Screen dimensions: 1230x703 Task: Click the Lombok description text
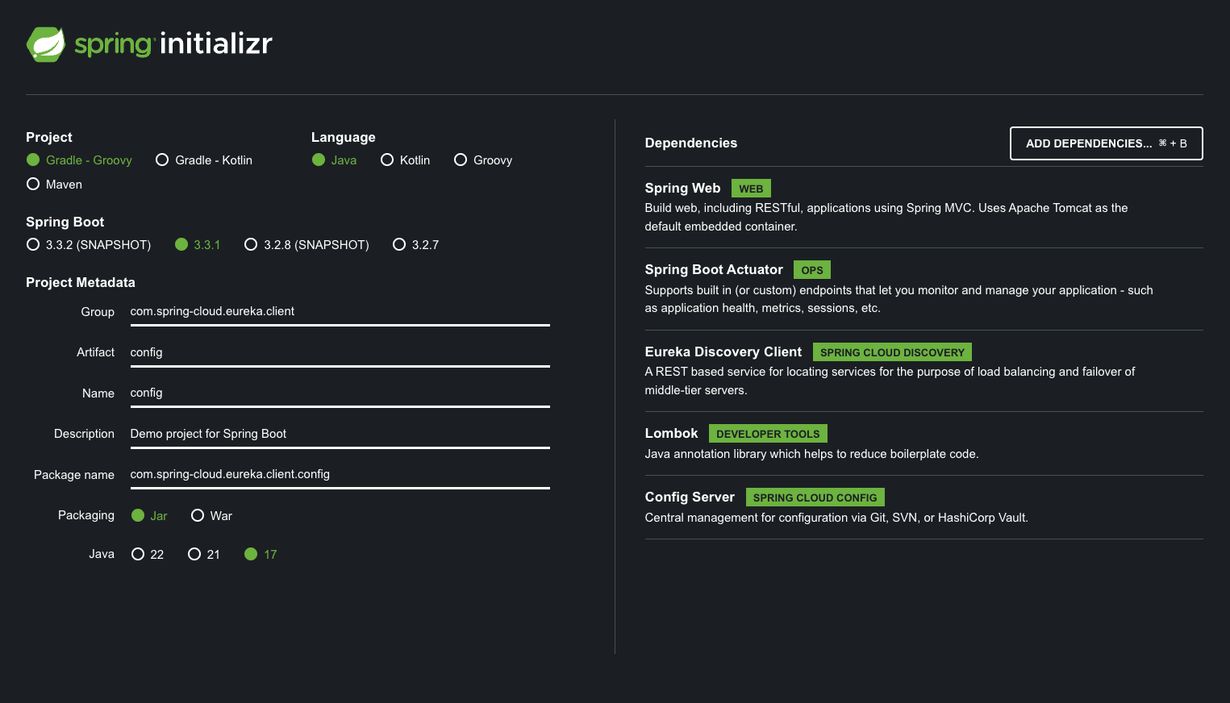(812, 454)
